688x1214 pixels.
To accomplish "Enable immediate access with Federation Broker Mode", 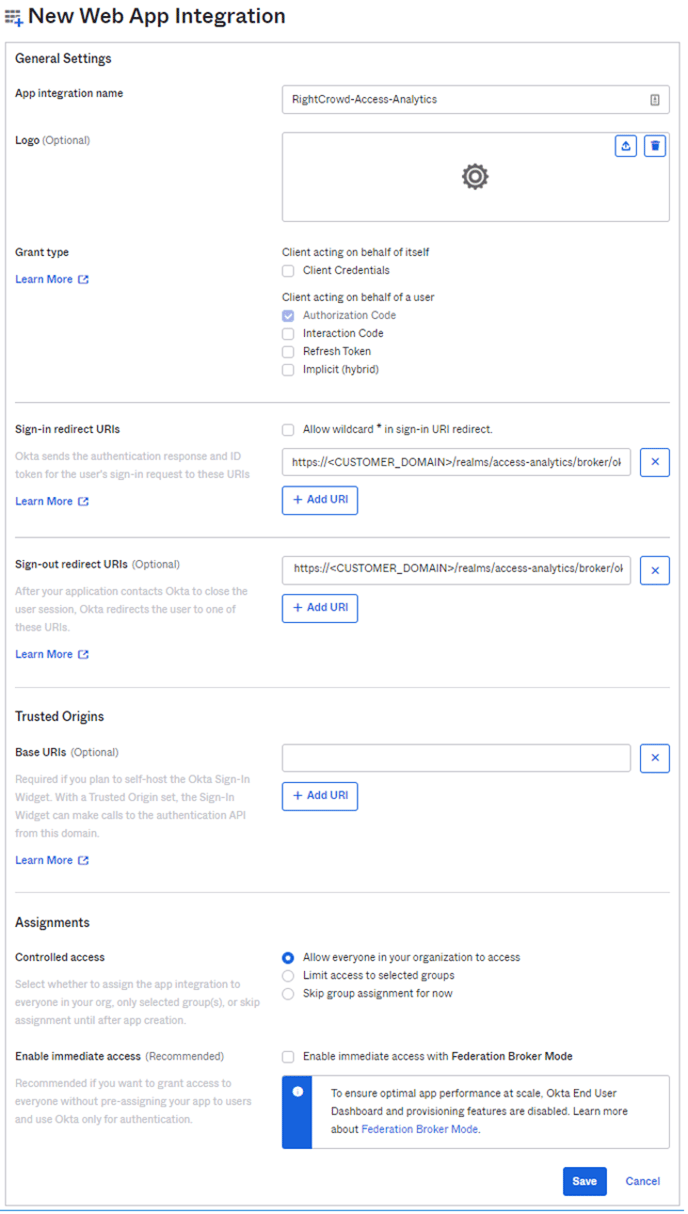I will point(288,1057).
